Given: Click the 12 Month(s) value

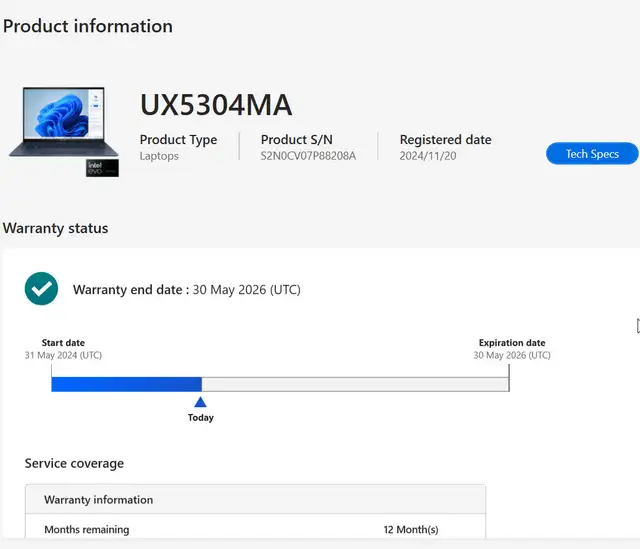Looking at the screenshot, I should tap(411, 529).
